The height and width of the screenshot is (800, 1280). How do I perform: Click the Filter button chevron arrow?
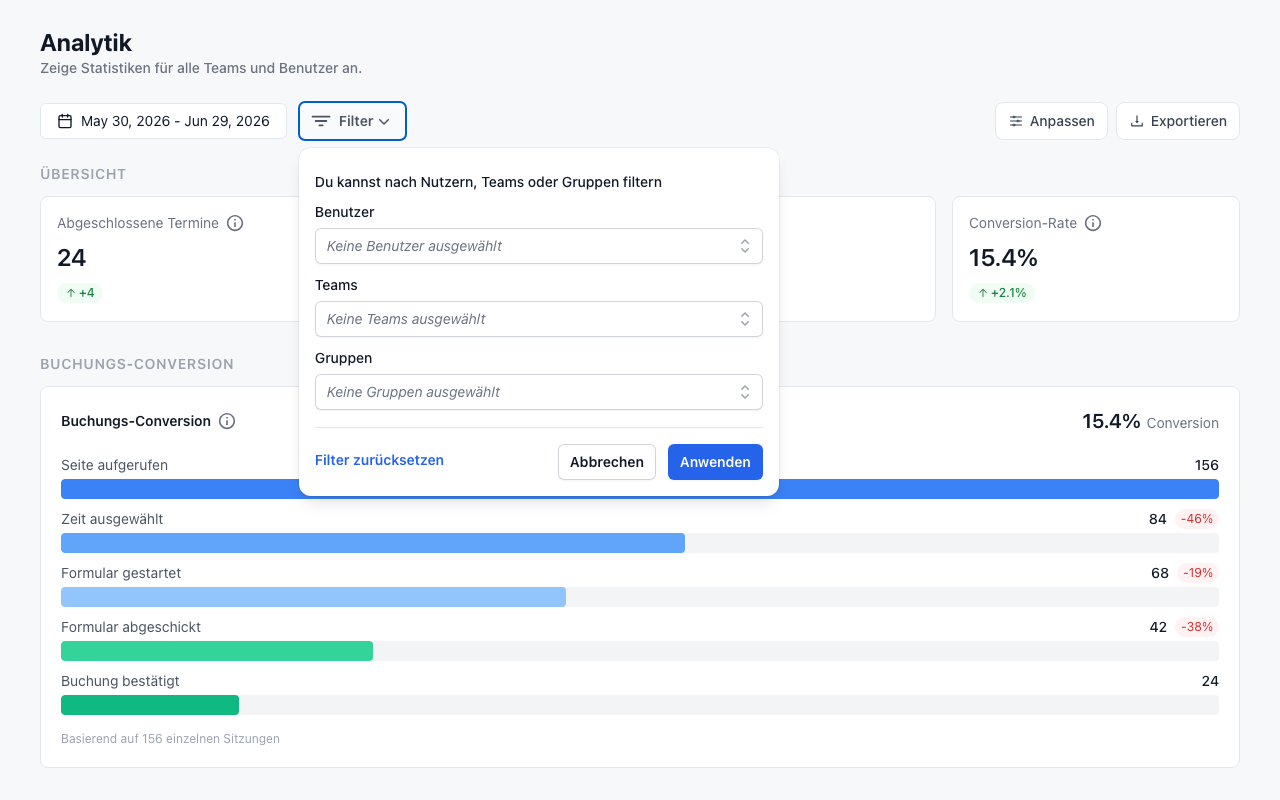[x=384, y=121]
